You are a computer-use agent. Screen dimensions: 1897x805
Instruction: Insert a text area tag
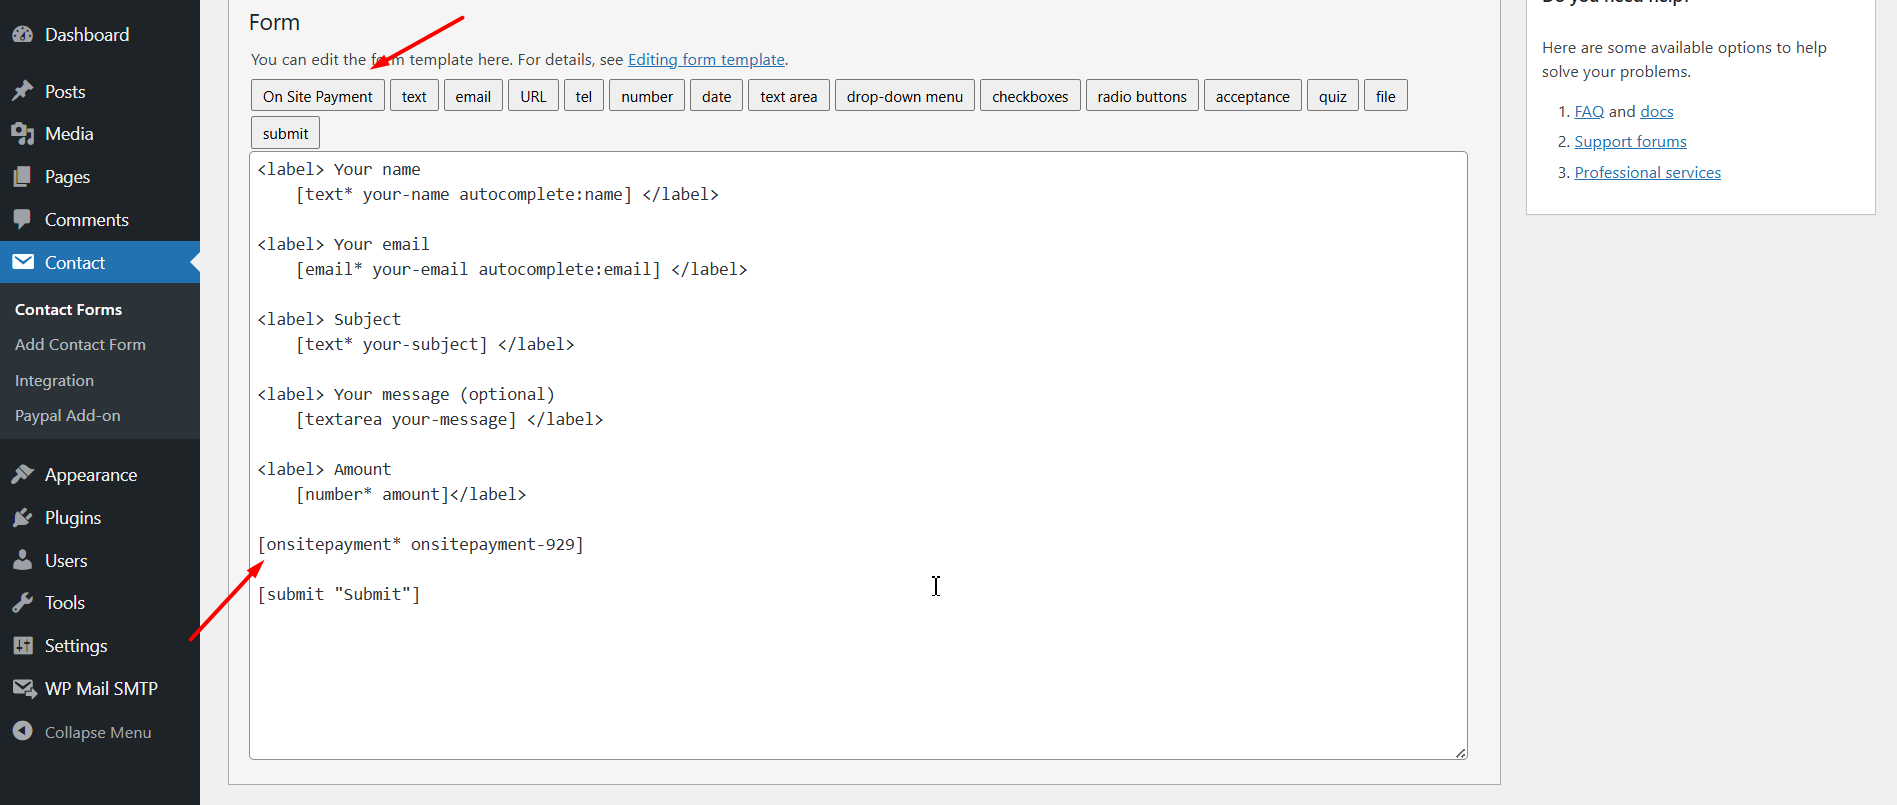(x=789, y=96)
